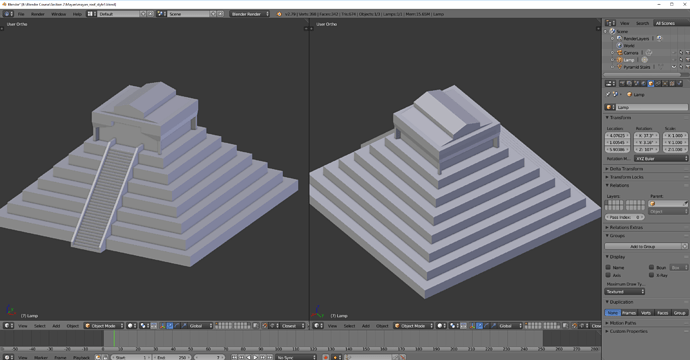This screenshot has width=690, height=360.
Task: Expand the Pyramid Stairs tree node
Action: click(613, 67)
